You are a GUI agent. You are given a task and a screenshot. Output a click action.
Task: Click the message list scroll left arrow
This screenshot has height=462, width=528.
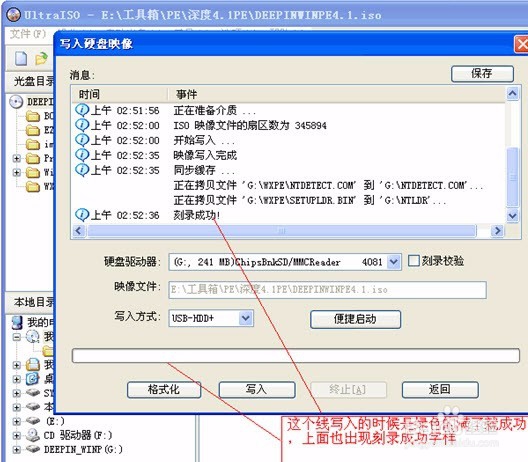79,231
